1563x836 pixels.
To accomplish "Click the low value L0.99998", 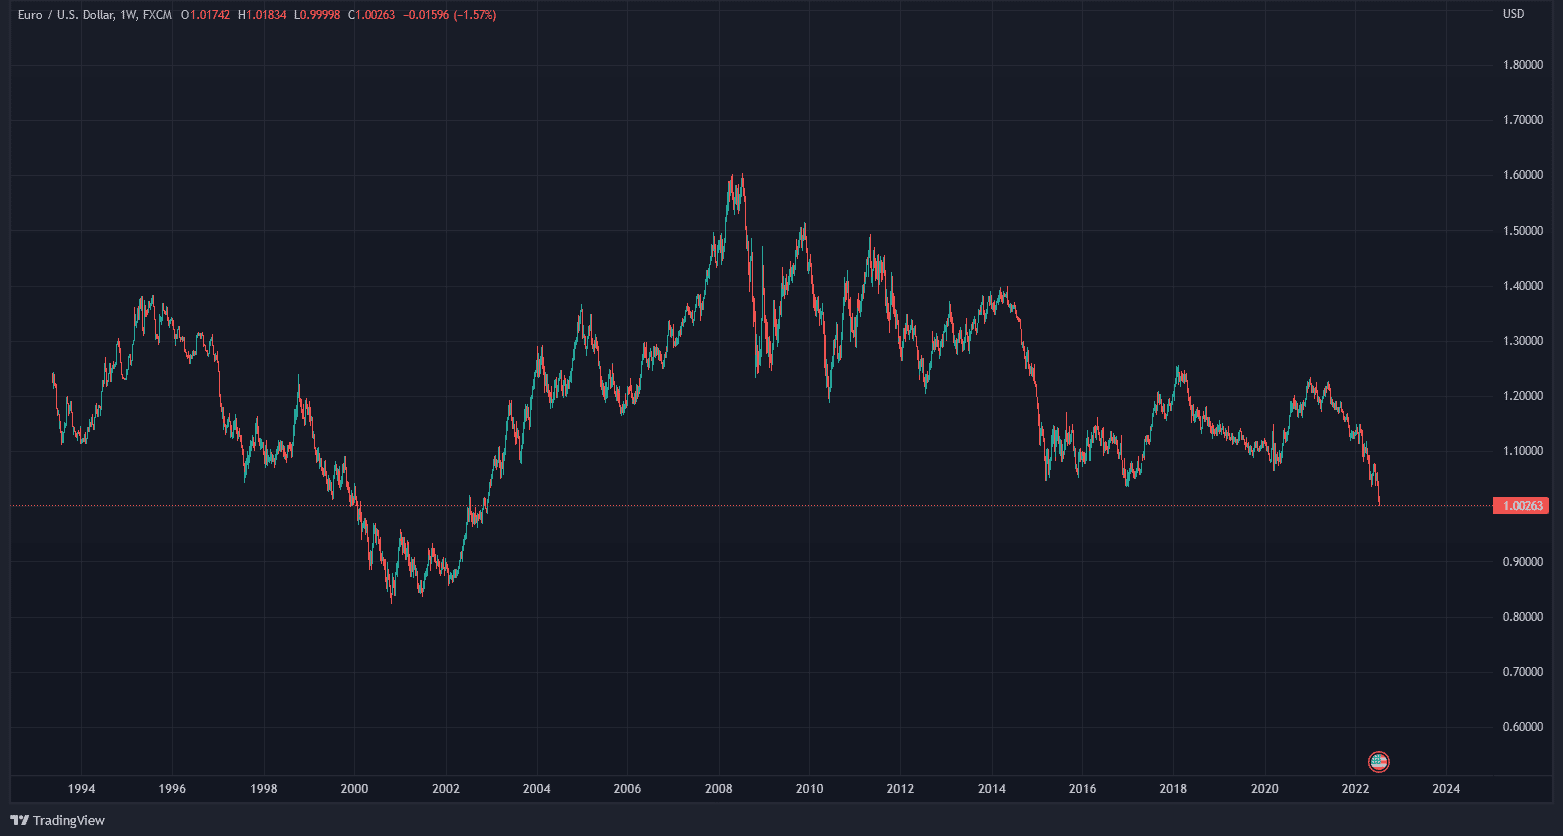I will (319, 15).
